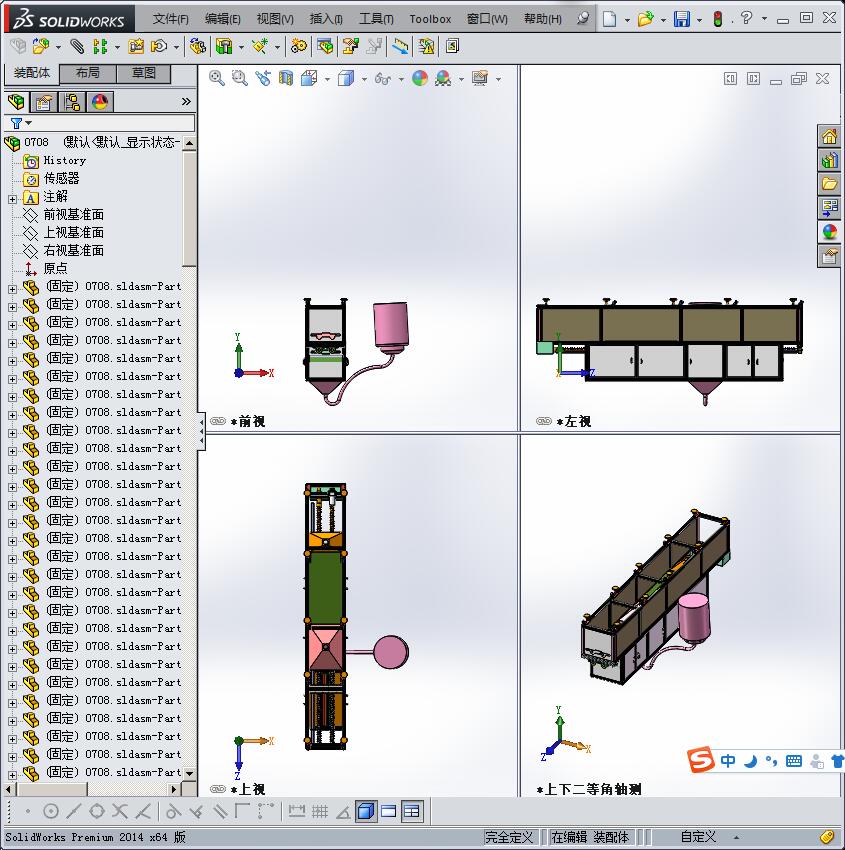Open the PropertyManager tab icon
The image size is (845, 850).
coord(44,102)
